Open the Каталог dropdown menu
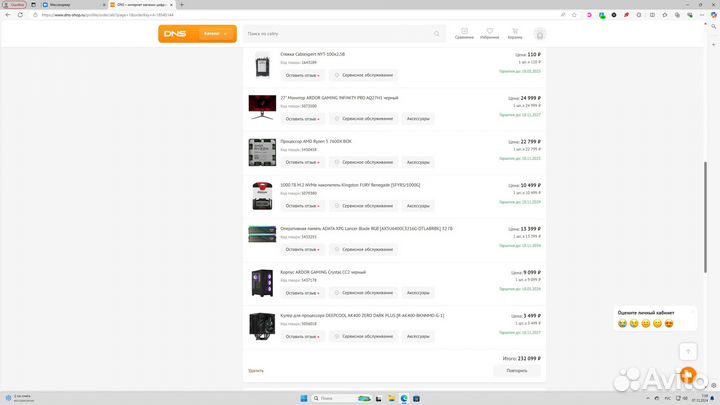 (215, 34)
